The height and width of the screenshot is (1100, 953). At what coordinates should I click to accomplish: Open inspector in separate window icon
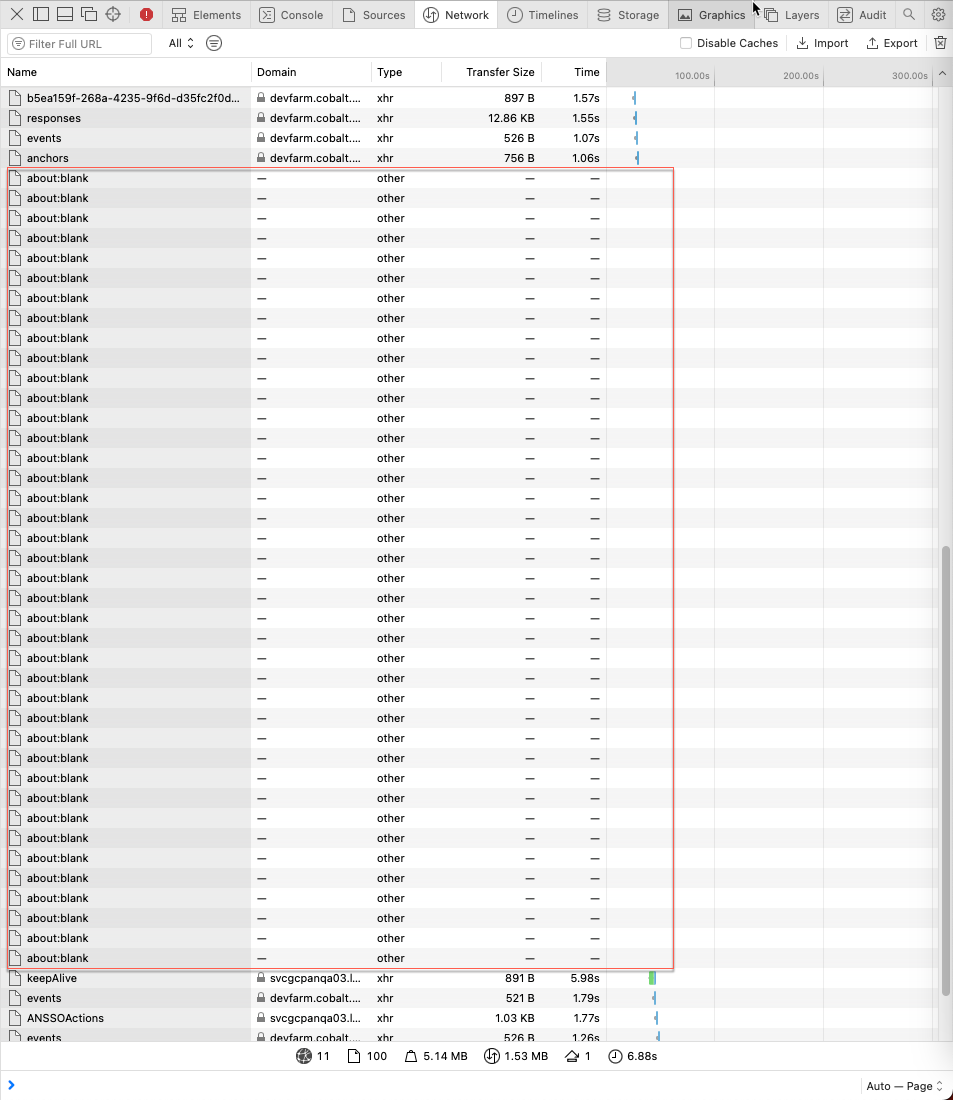pos(88,14)
